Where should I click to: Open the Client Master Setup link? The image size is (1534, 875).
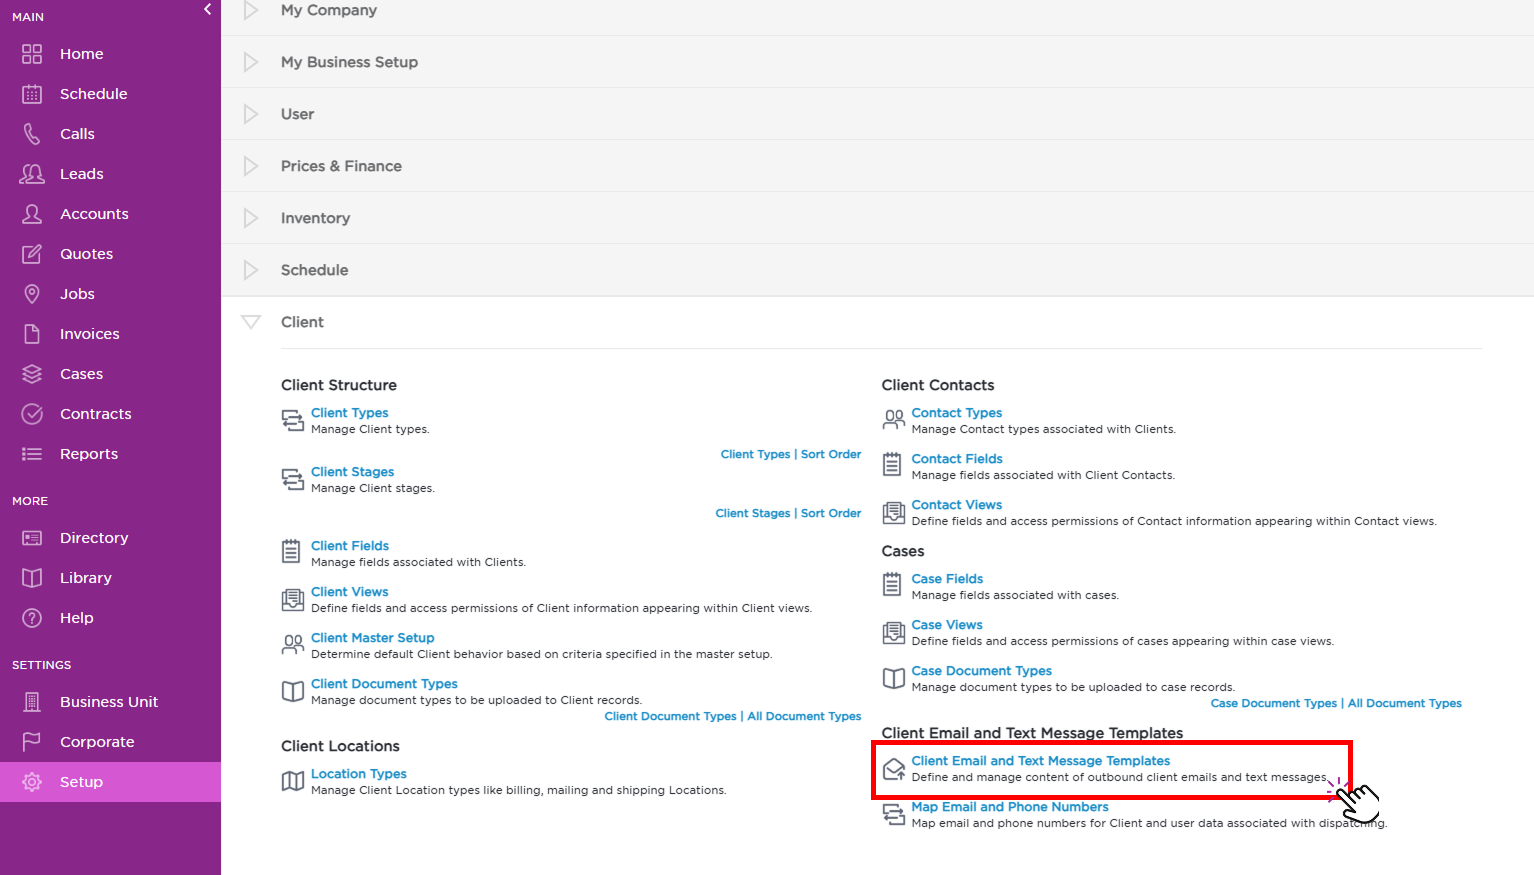point(372,638)
